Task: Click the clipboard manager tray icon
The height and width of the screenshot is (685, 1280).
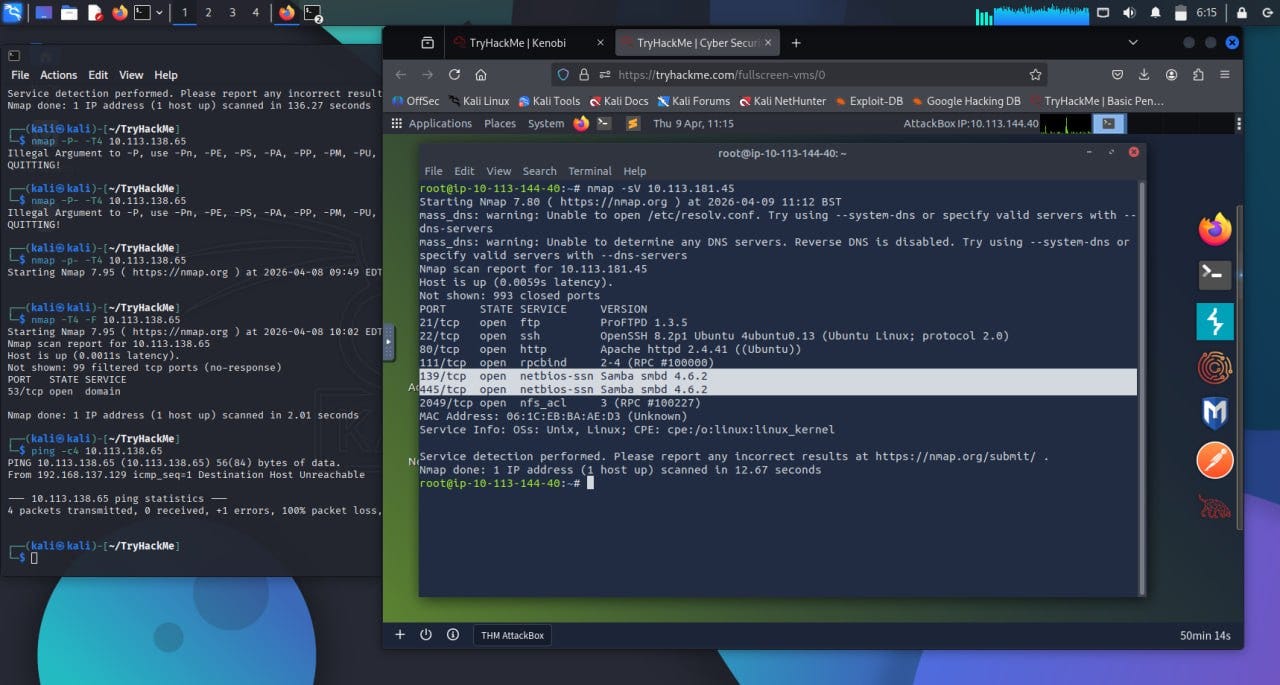Action: pyautogui.click(x=1180, y=13)
